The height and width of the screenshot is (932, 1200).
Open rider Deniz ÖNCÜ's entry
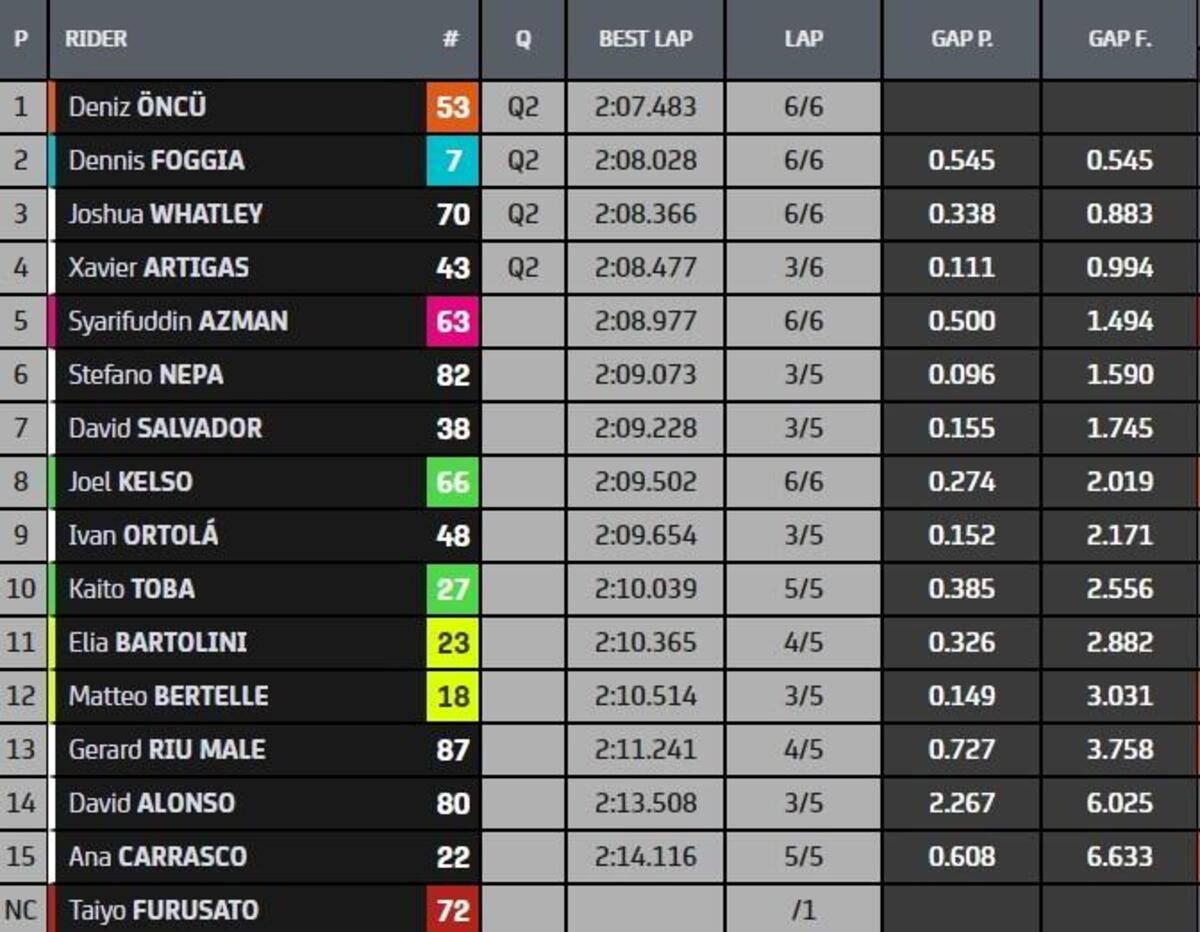tap(137, 107)
